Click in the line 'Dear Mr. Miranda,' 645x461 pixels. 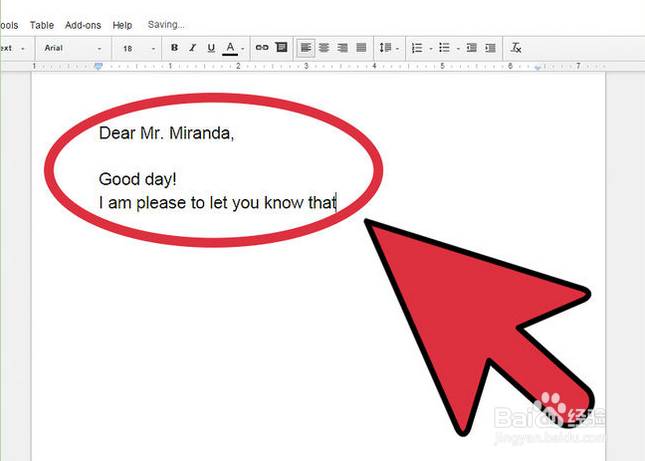[x=167, y=133]
